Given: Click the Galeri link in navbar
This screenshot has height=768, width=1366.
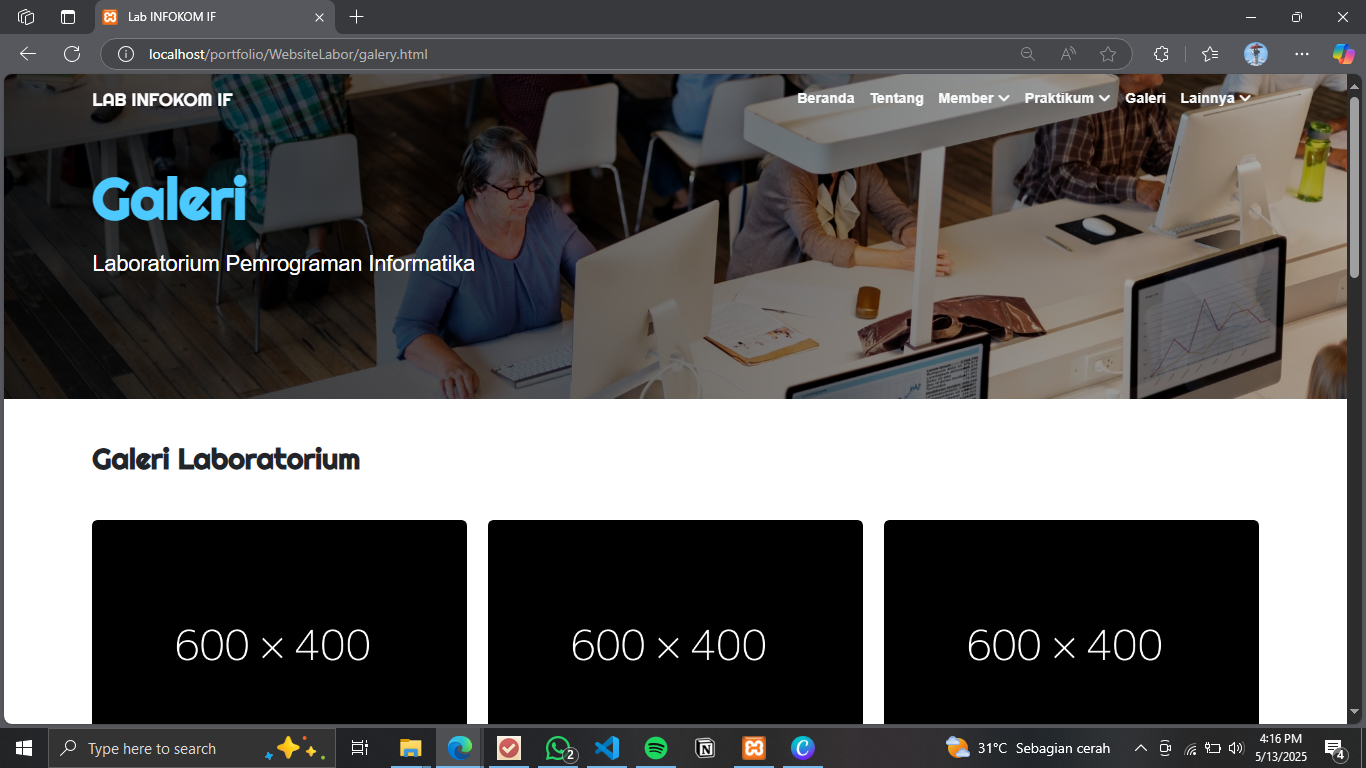Looking at the screenshot, I should coord(1145,98).
